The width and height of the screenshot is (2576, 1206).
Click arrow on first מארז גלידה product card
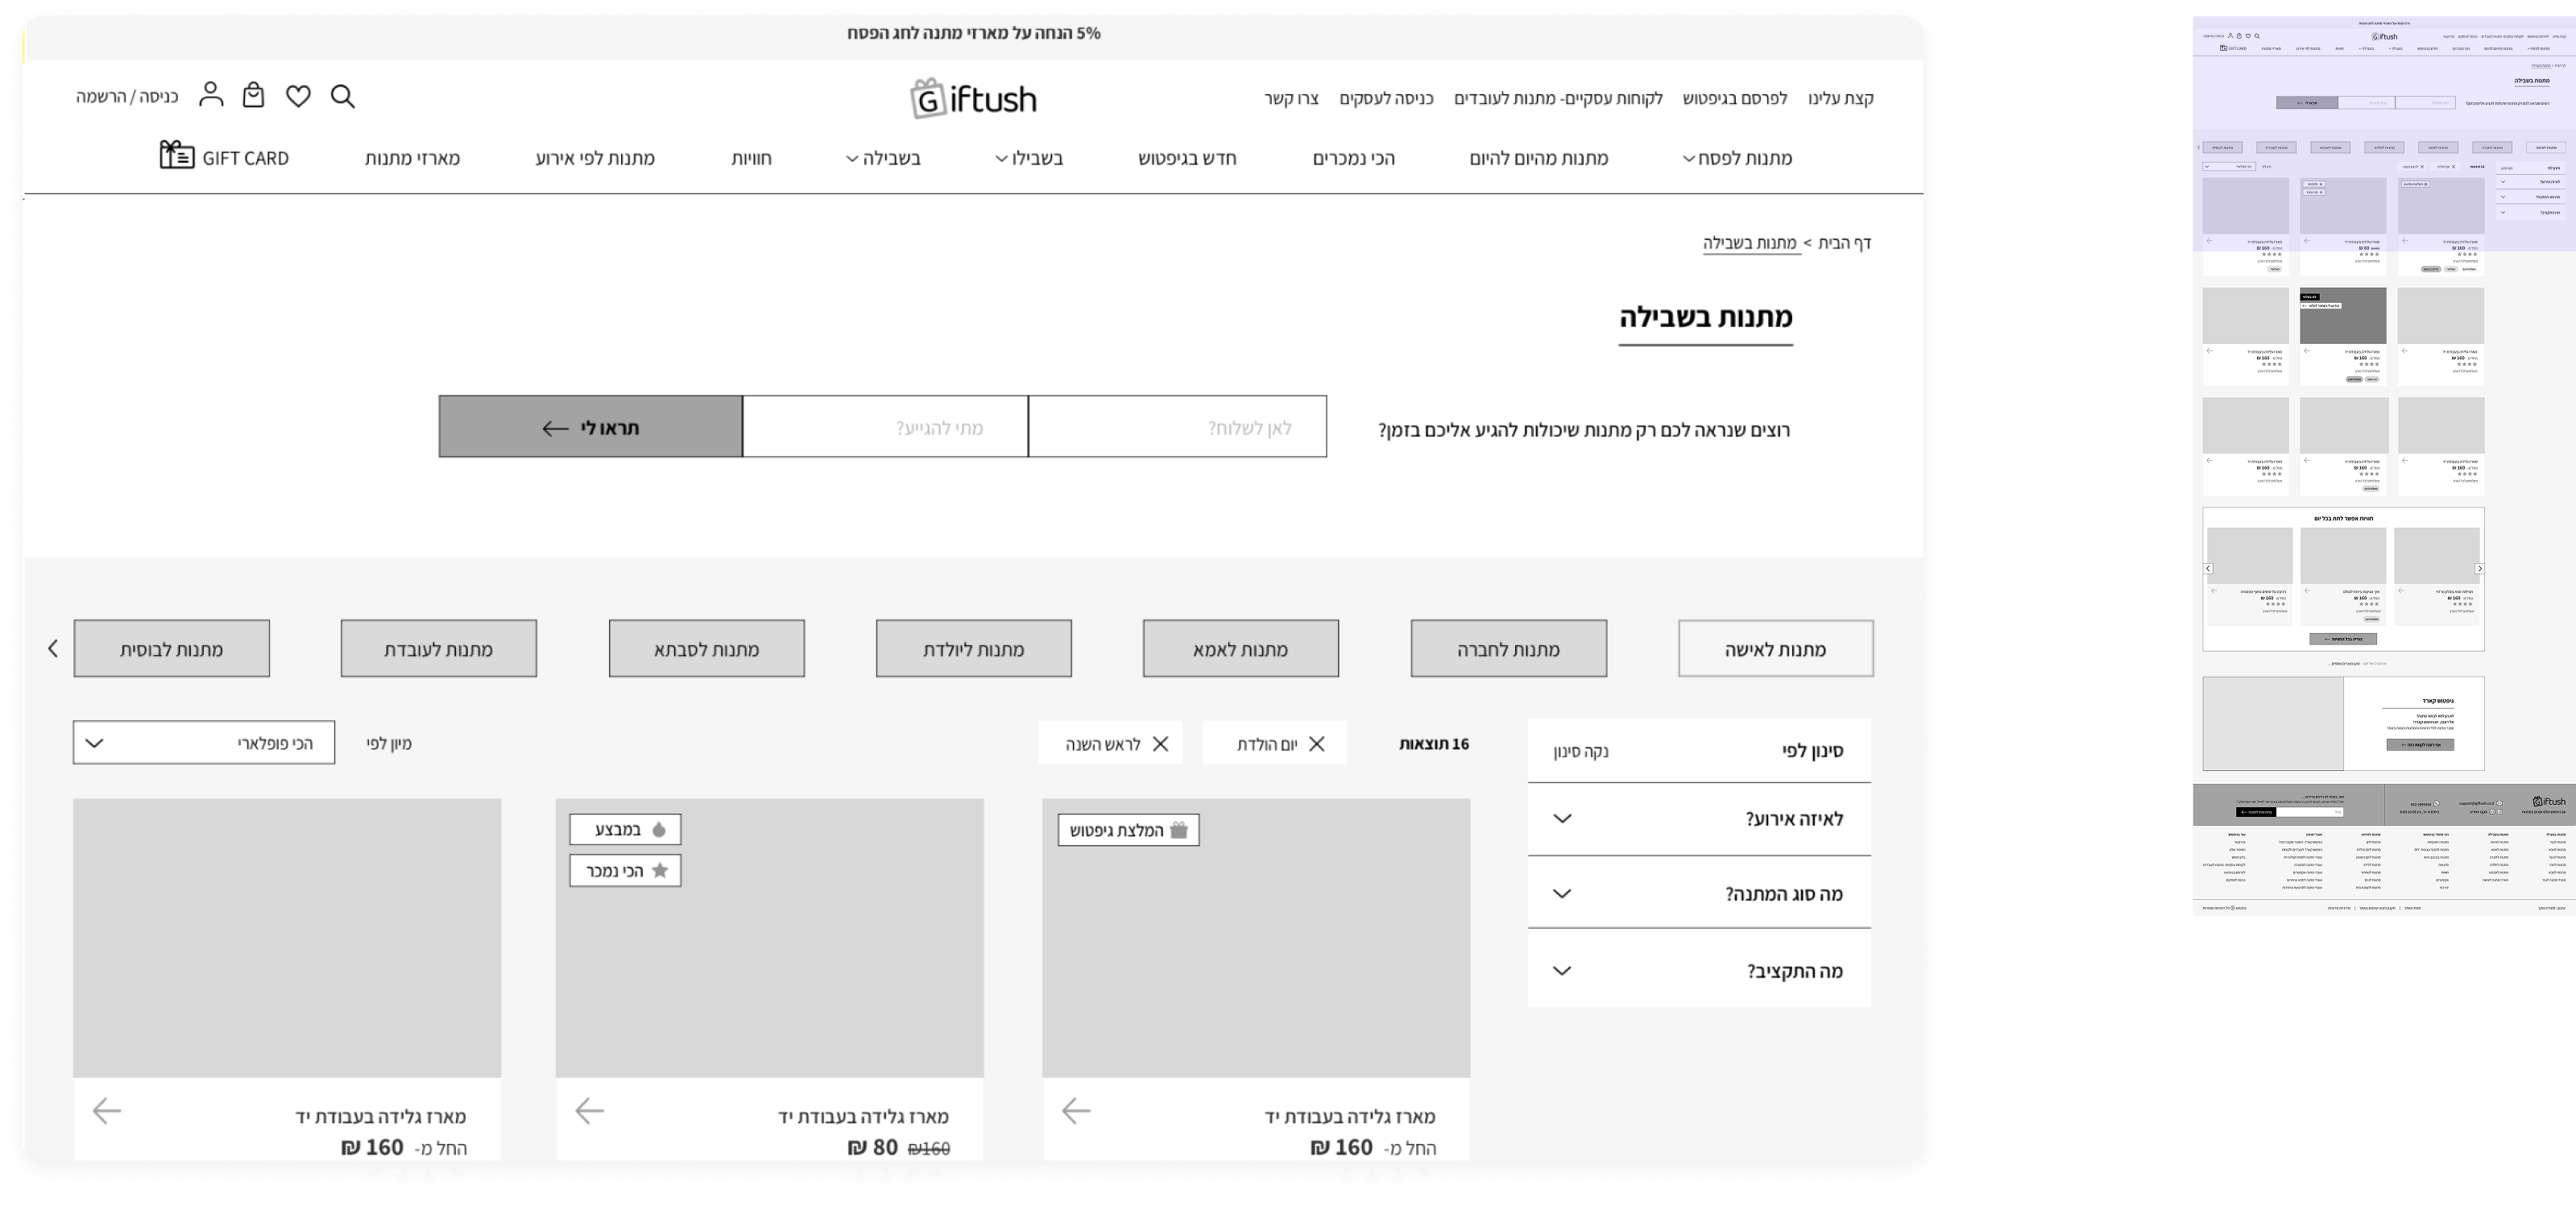[x=1076, y=1111]
